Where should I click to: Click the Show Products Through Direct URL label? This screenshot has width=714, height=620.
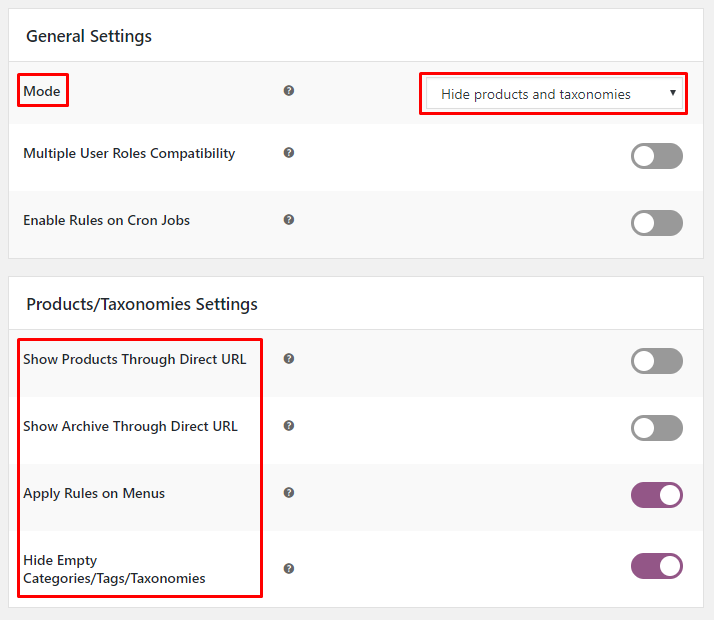click(x=134, y=359)
